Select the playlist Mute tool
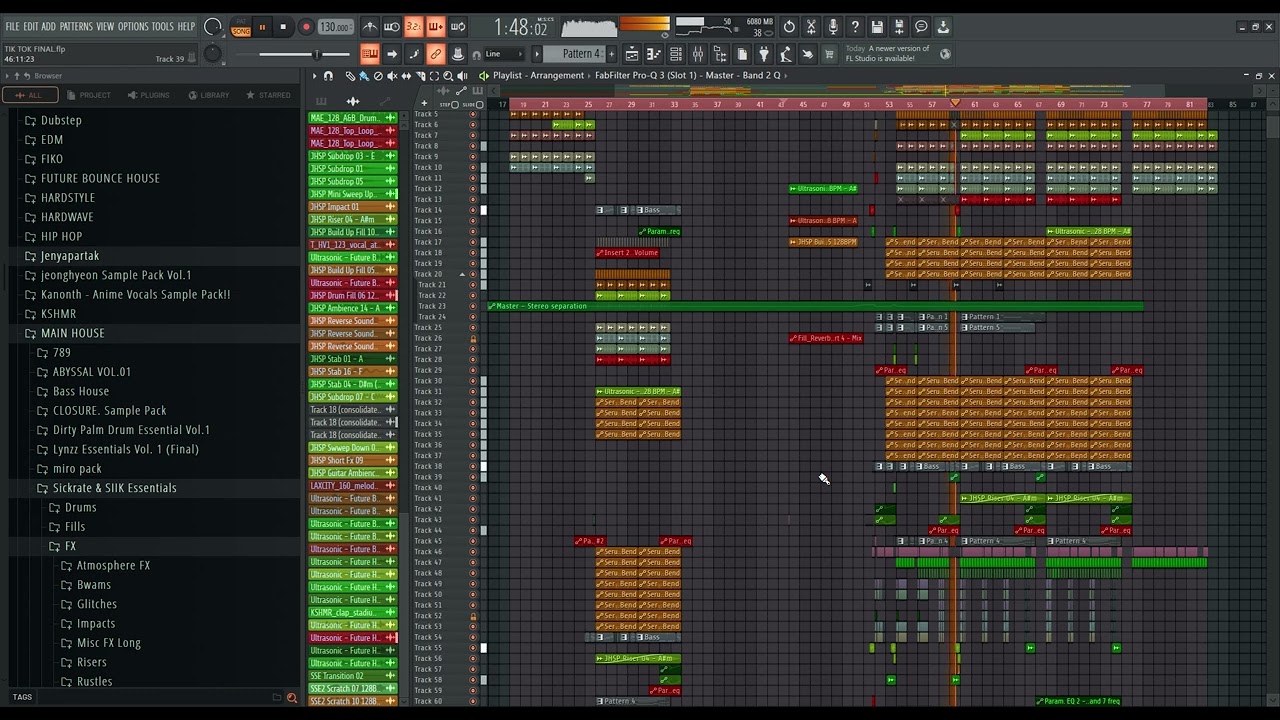This screenshot has width=1280, height=720. coord(392,76)
